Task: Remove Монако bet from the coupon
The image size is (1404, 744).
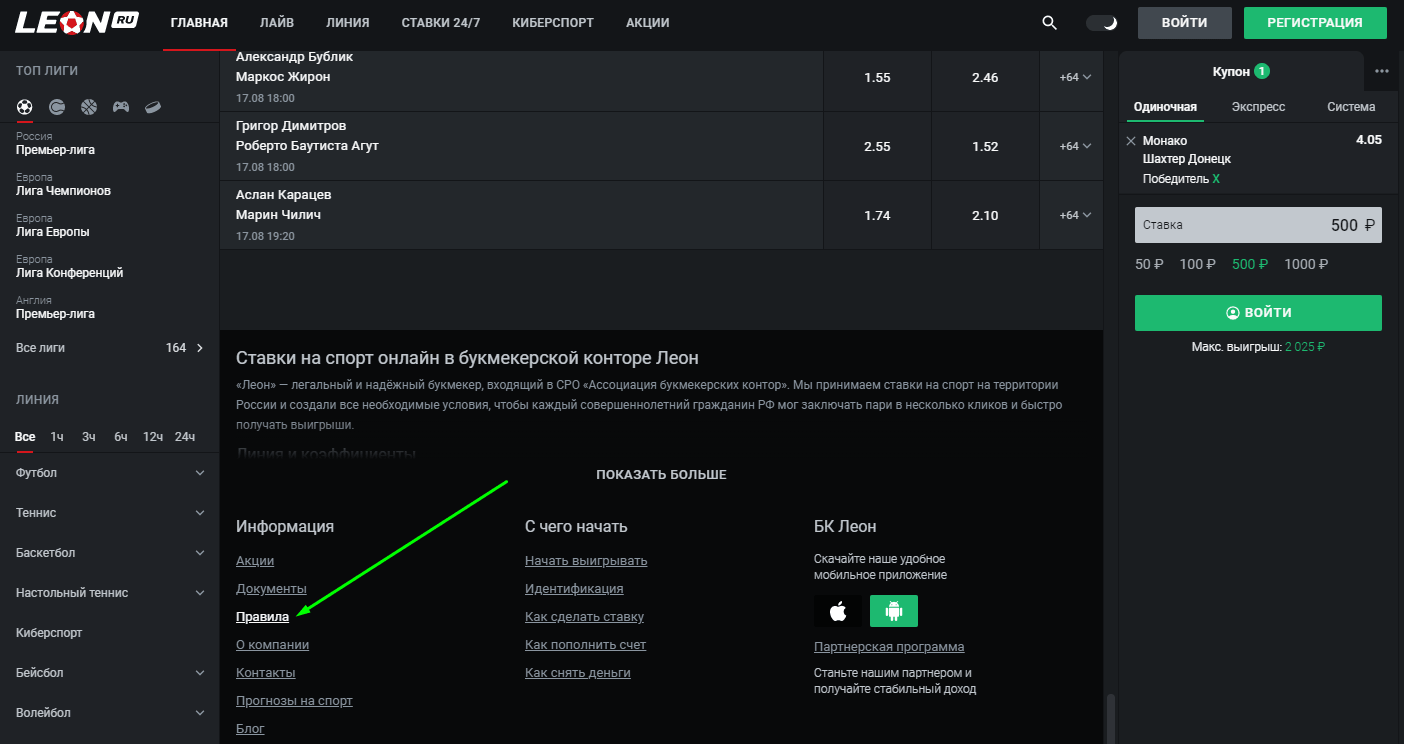Action: click(1131, 141)
